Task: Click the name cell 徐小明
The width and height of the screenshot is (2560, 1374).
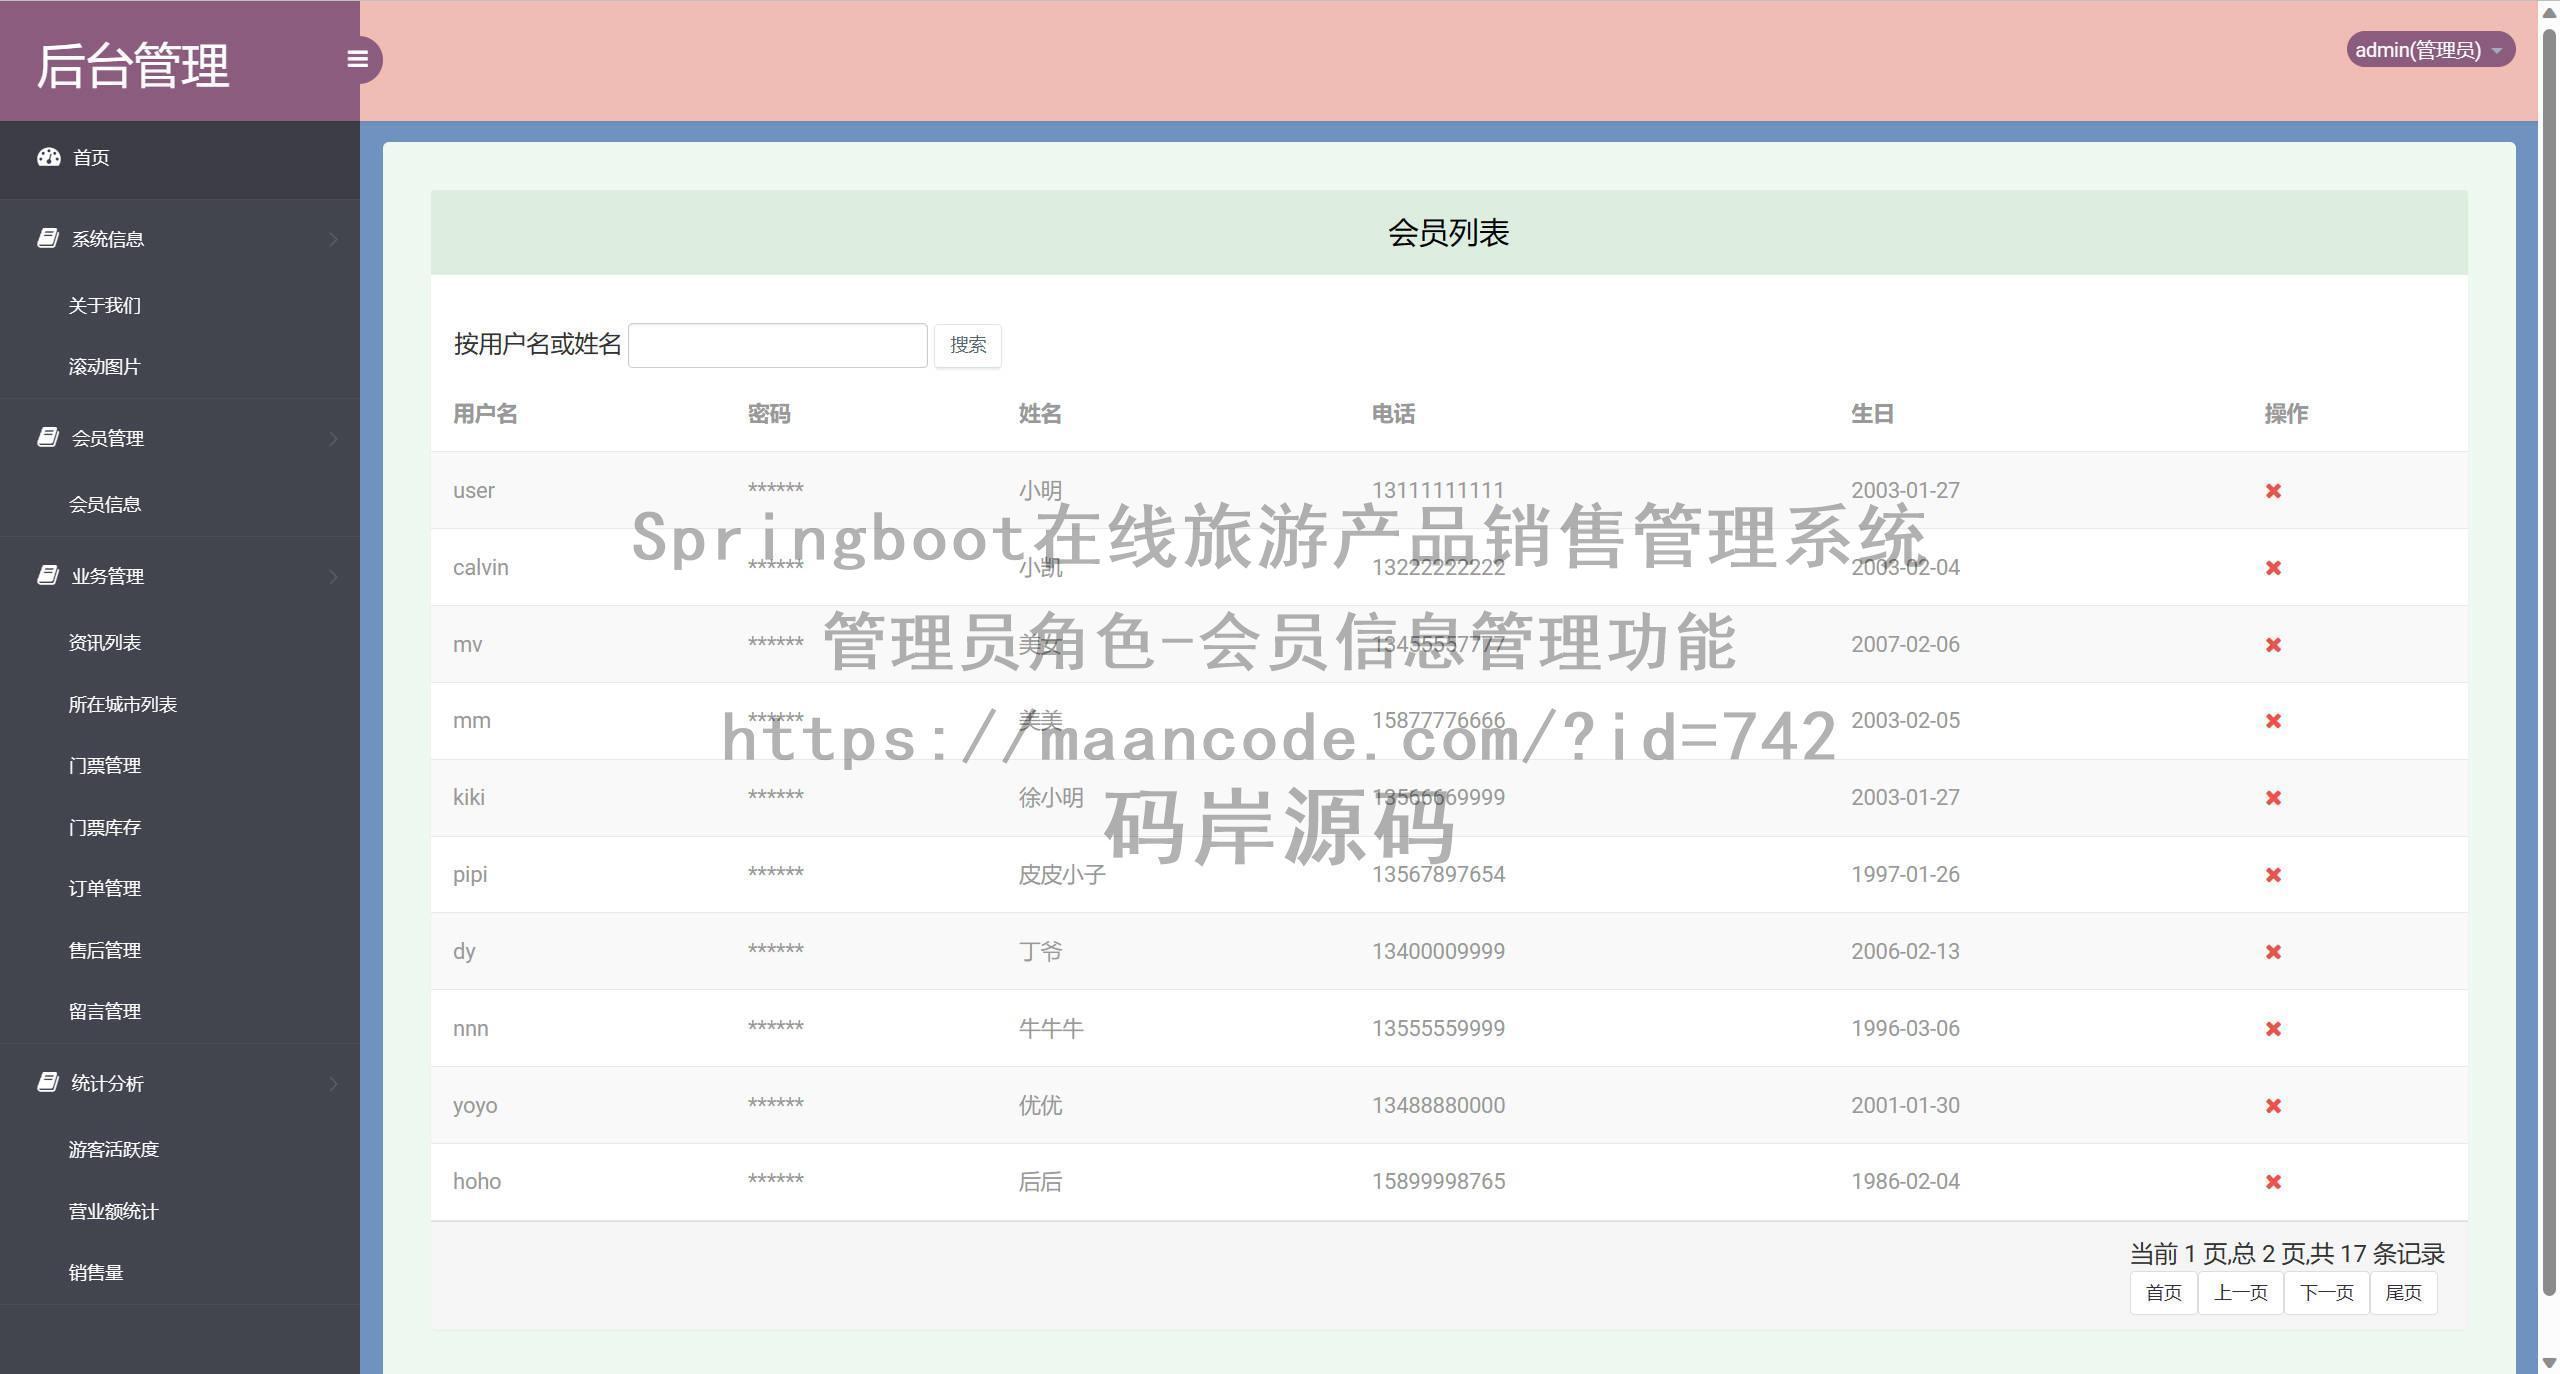Action: pos(1051,798)
